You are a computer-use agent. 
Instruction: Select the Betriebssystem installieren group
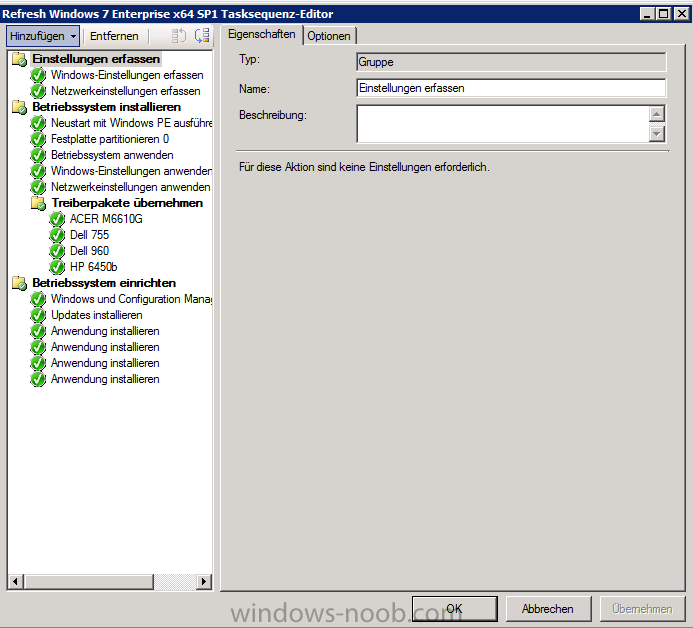click(x=107, y=107)
